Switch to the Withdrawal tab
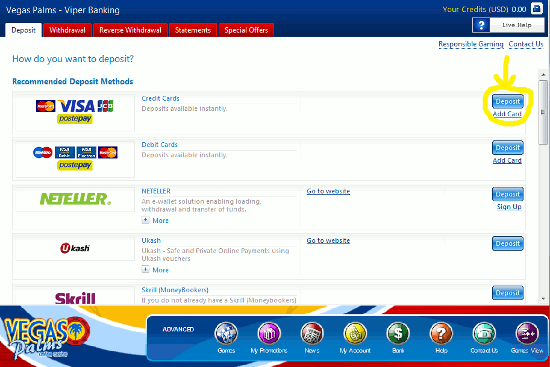The width and height of the screenshot is (550, 367). tap(67, 30)
